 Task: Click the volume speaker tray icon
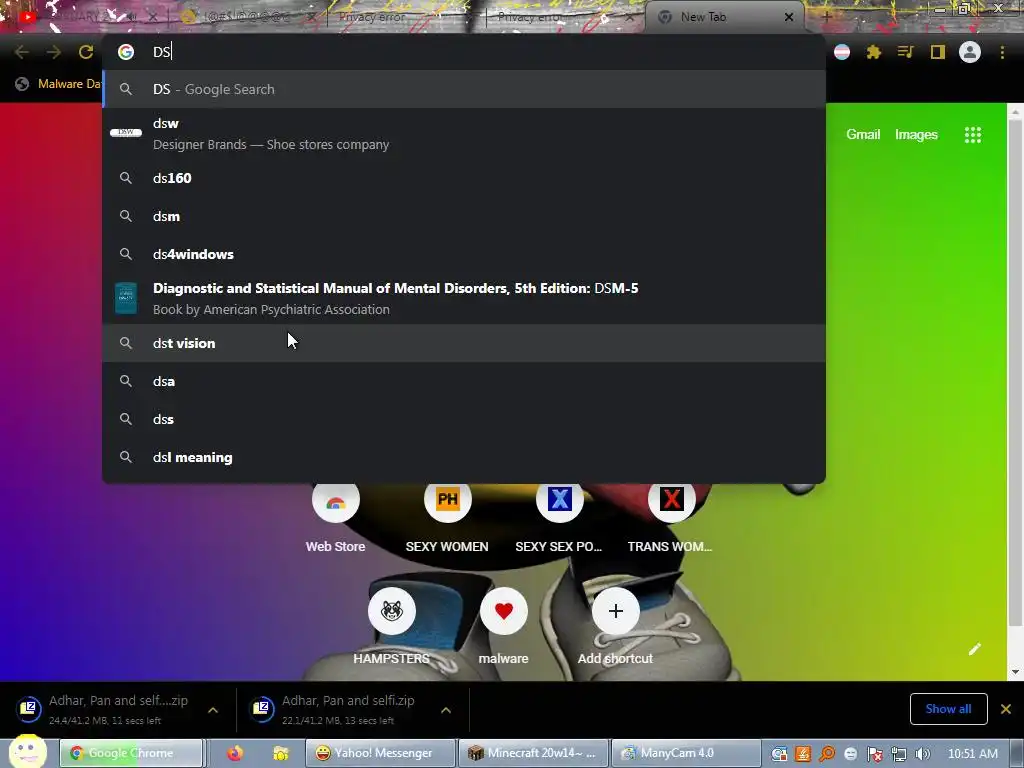pos(923,754)
